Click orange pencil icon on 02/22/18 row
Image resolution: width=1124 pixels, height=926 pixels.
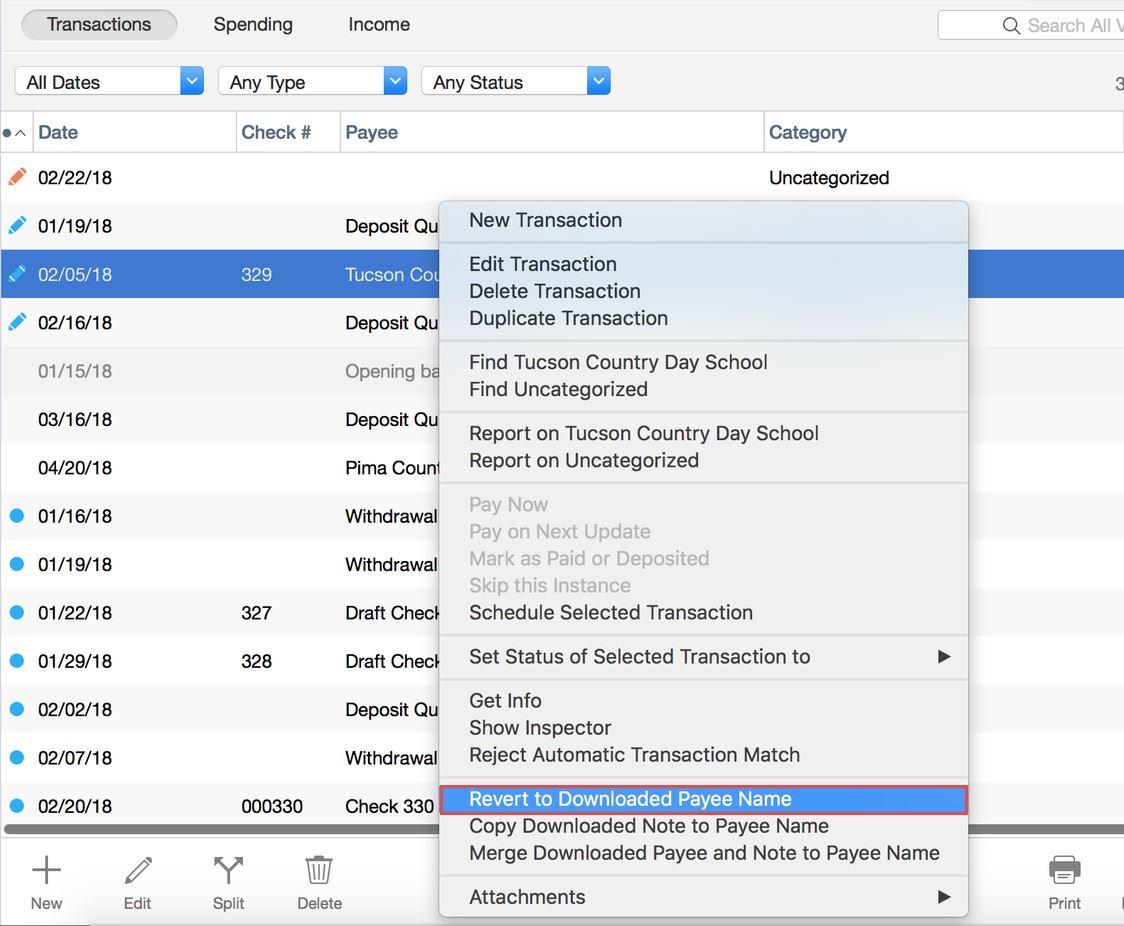[x=17, y=177]
